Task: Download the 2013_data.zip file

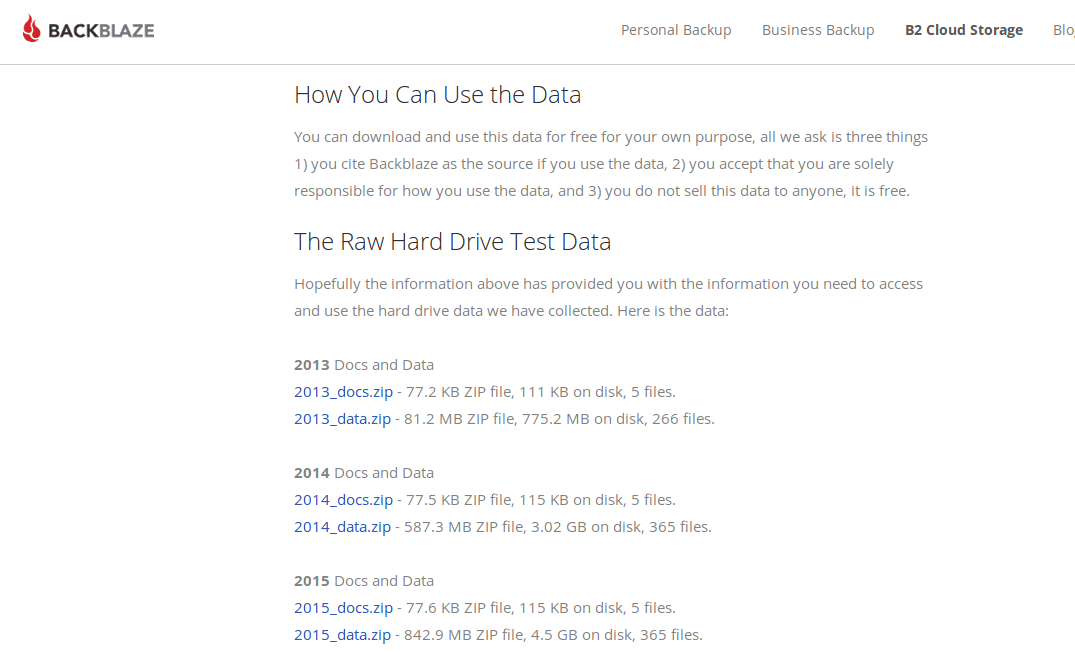Action: (x=342, y=418)
